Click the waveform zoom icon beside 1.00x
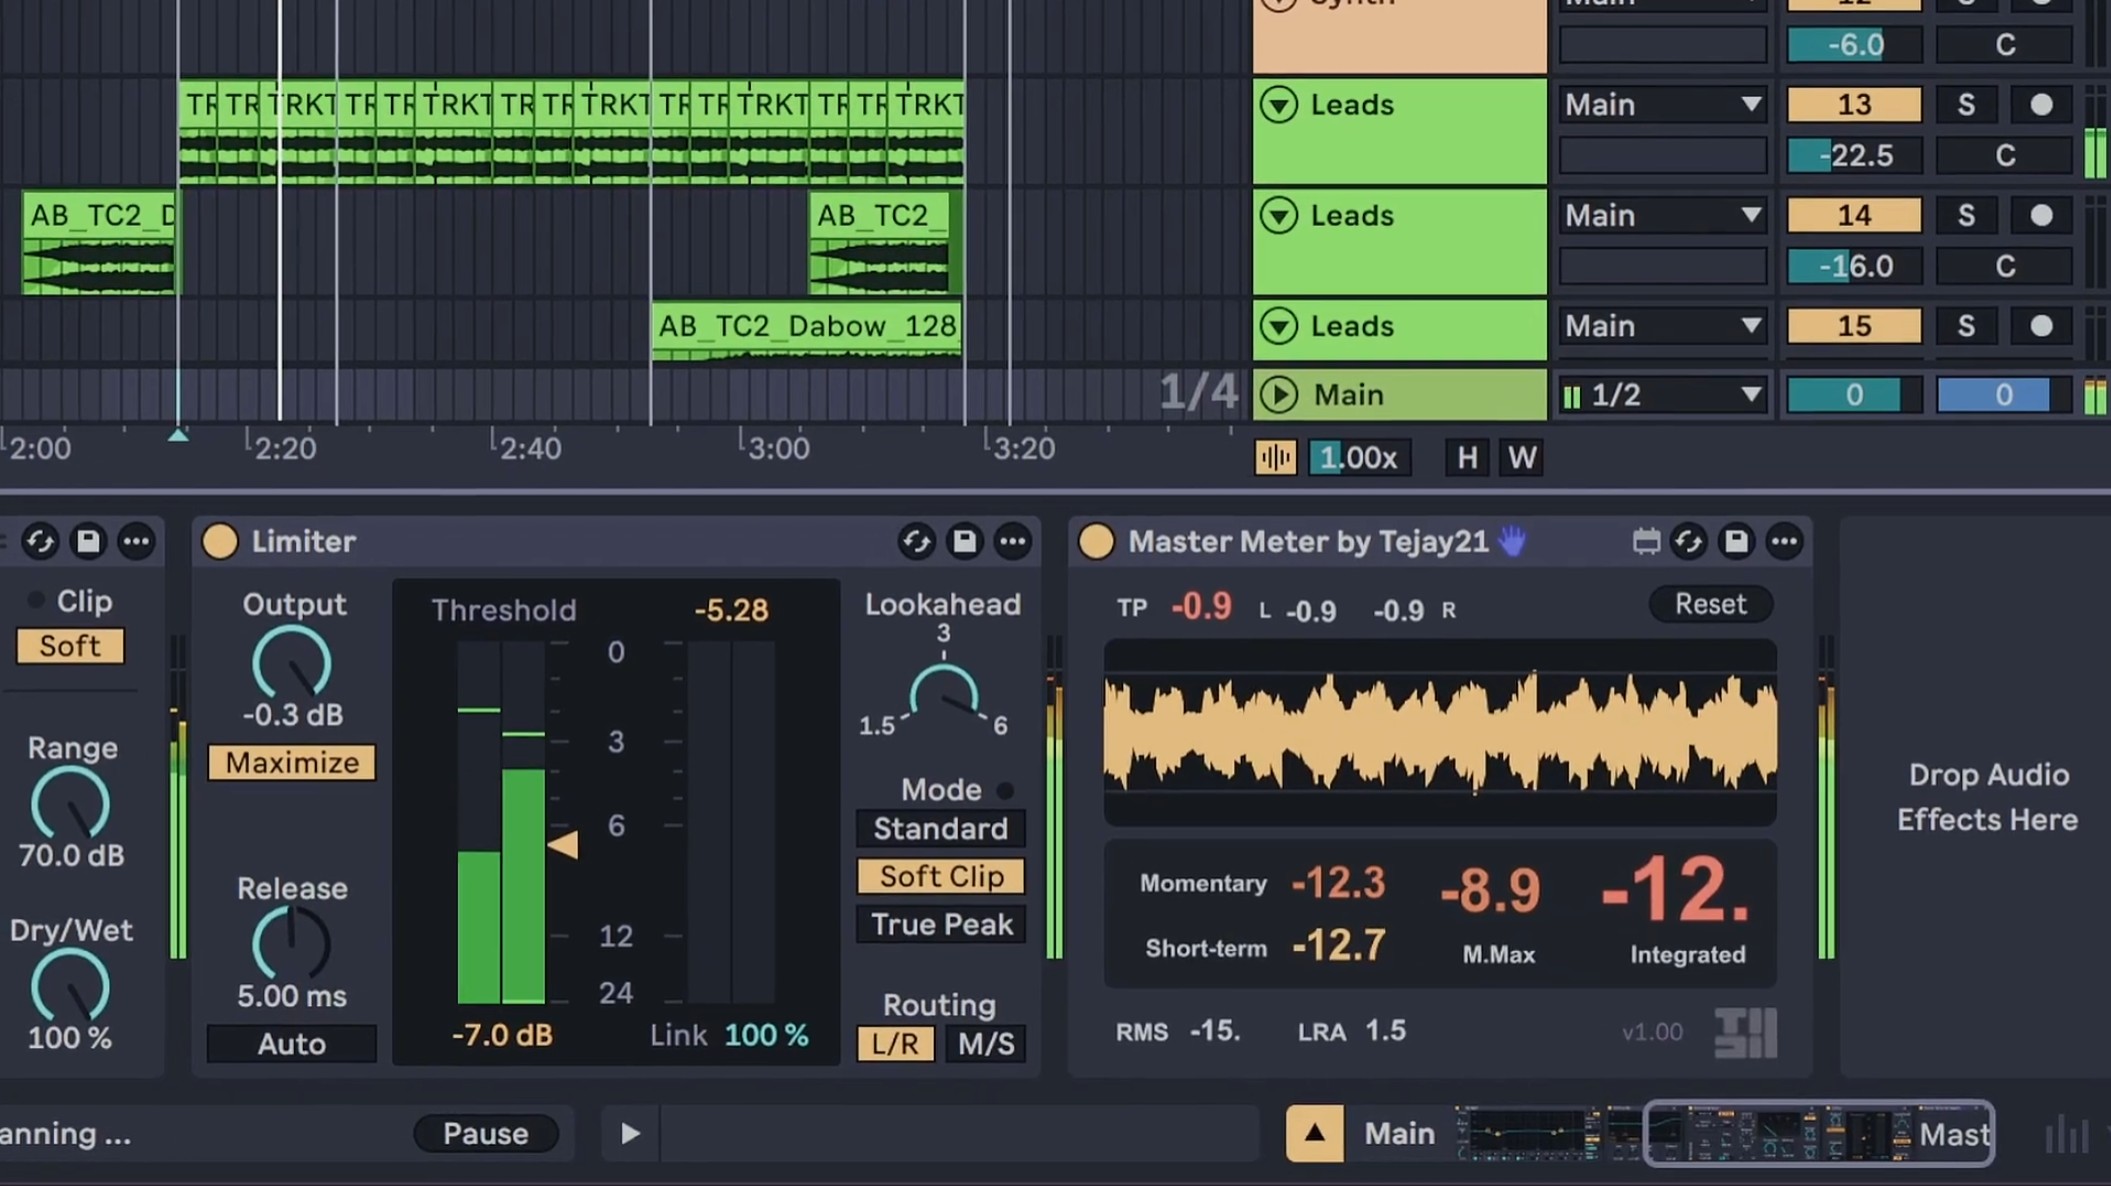Viewport: 2111px width, 1186px height. (x=1275, y=458)
